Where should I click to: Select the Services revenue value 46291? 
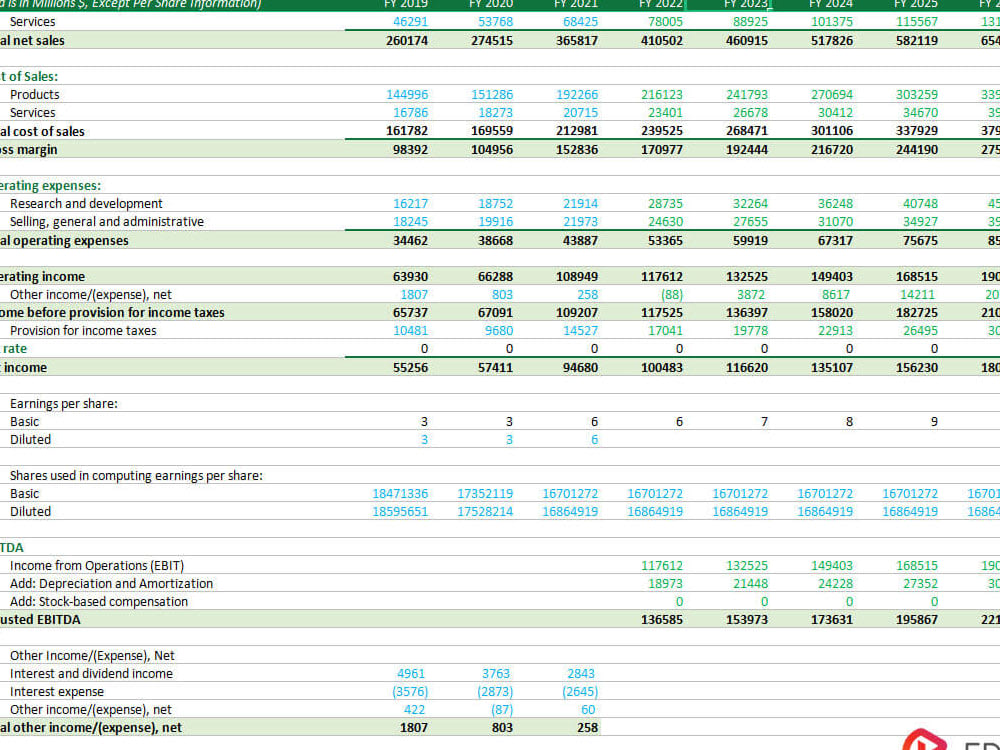(x=409, y=21)
